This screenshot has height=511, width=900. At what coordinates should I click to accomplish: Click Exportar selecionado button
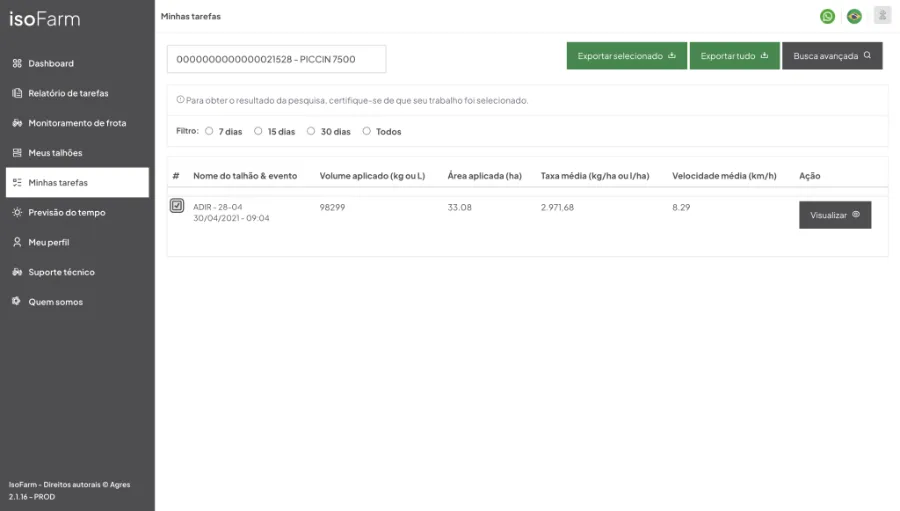coord(627,56)
